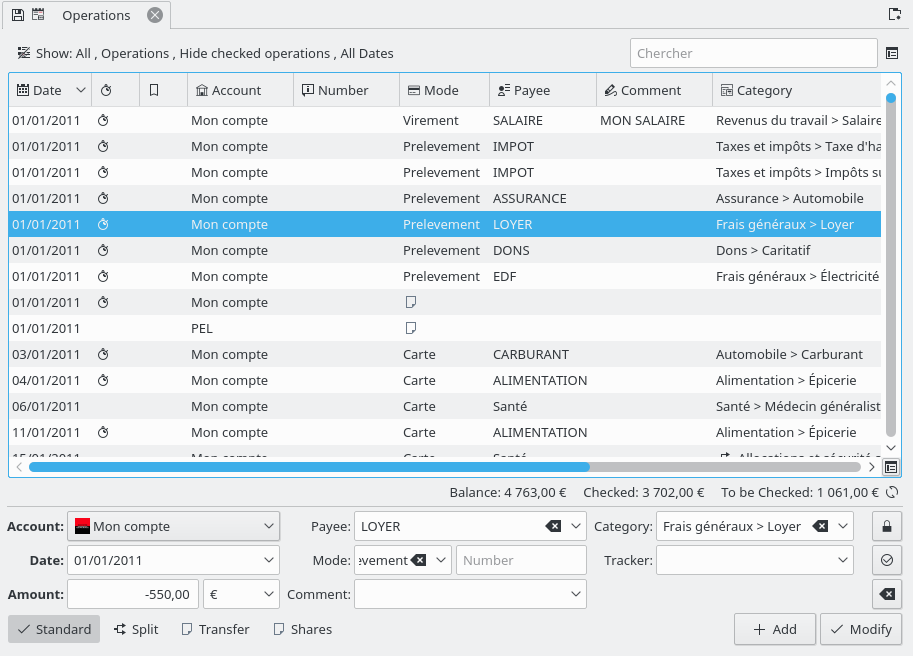Expand the Category dropdown list
913x656 pixels.
pos(843,526)
